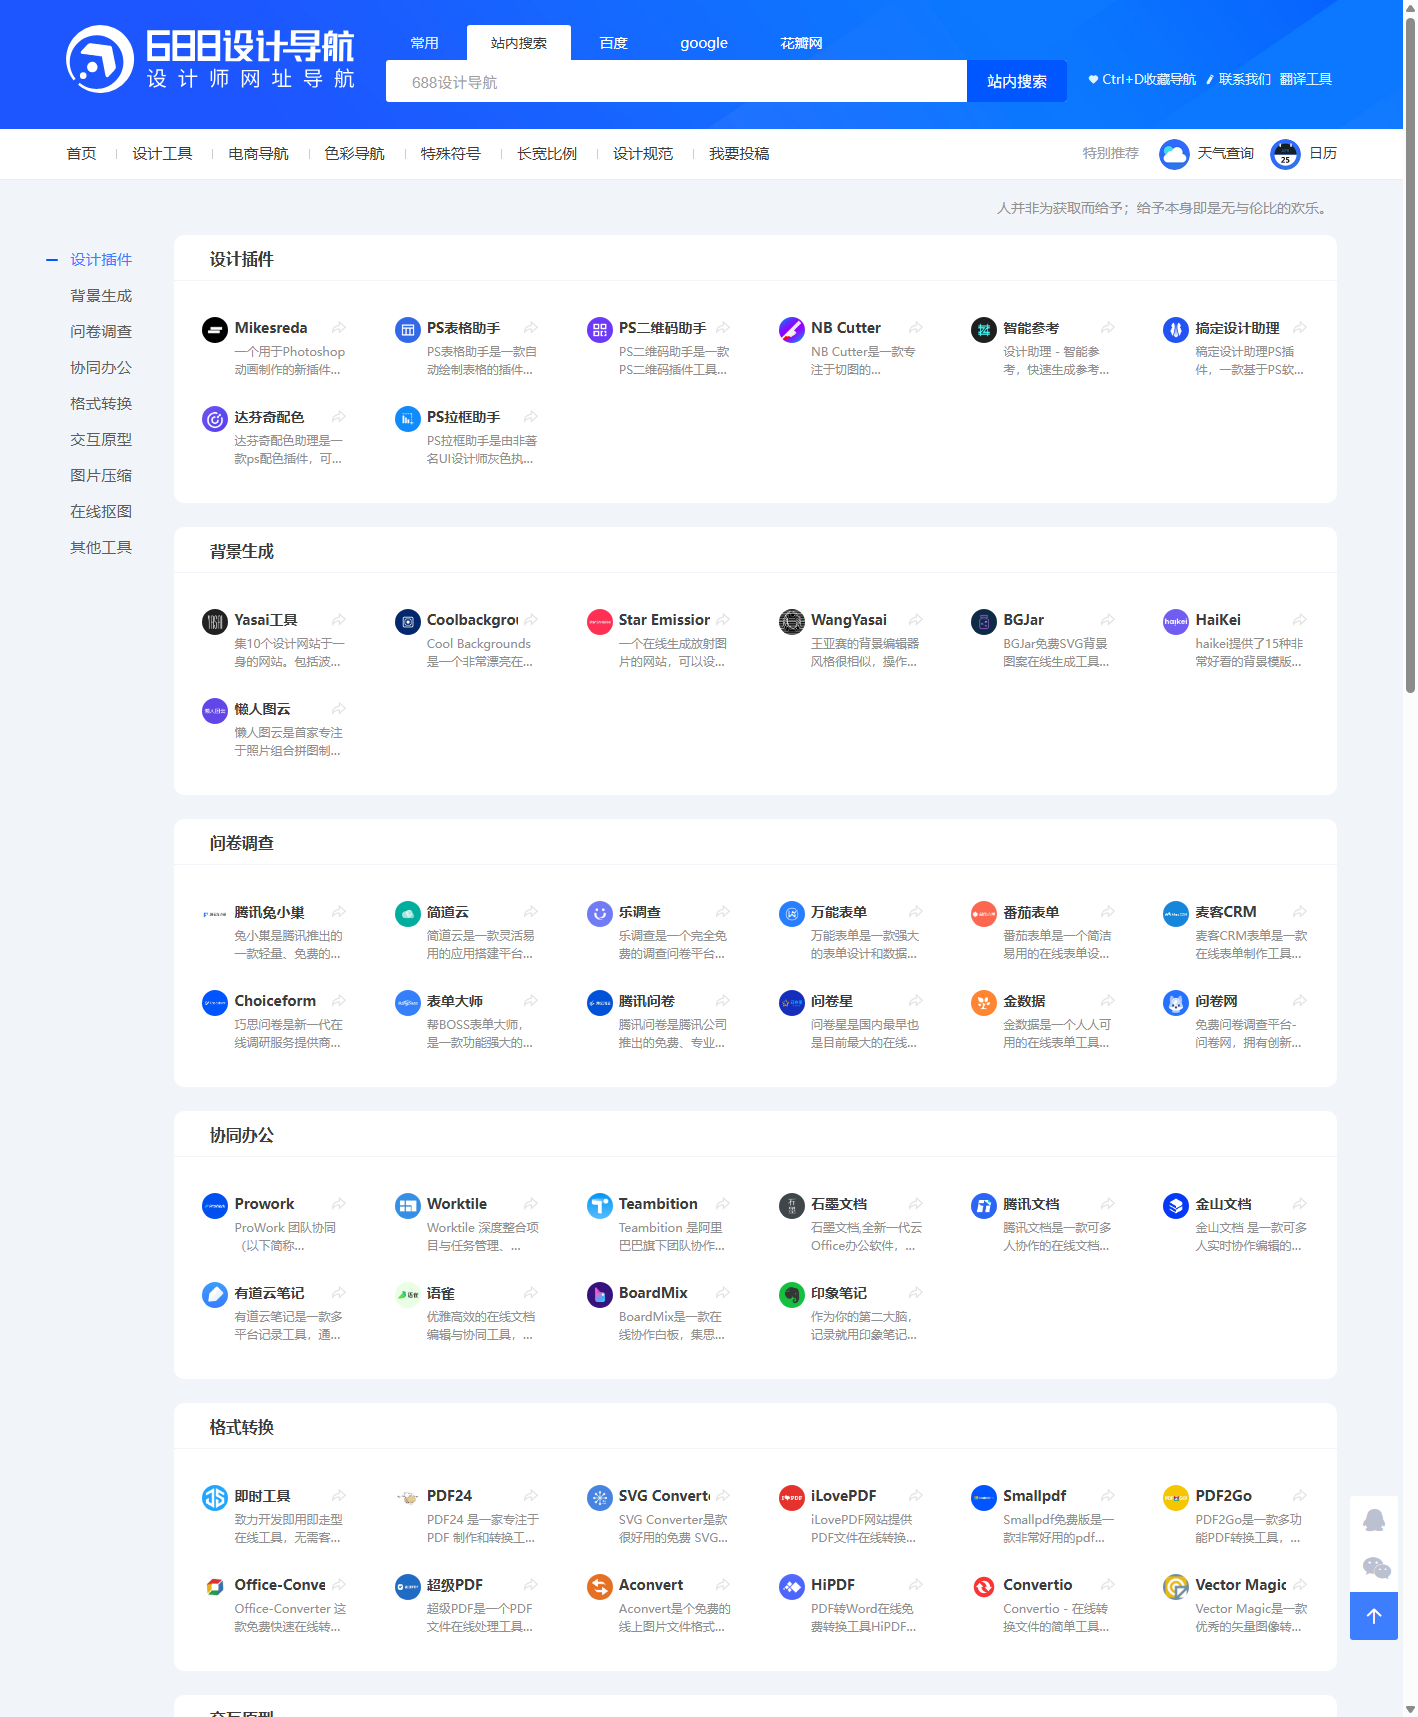Jump to 图片压缩 in the sidebar
This screenshot has width=1418, height=1717.
coord(101,476)
